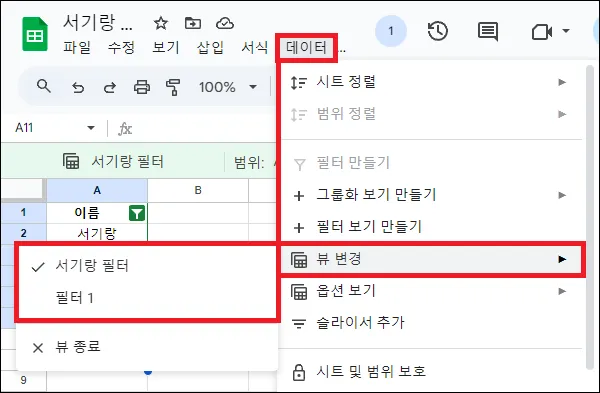This screenshot has height=393, width=600.
Task: Open the 수정 menu
Action: tap(121, 47)
